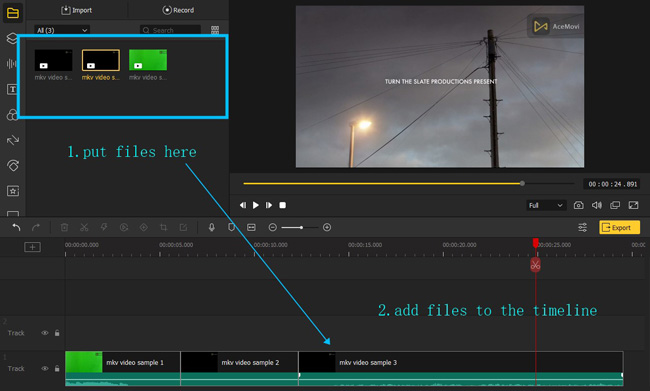Select the first black mkv video thumbnail
650x391 pixels.
click(x=53, y=60)
